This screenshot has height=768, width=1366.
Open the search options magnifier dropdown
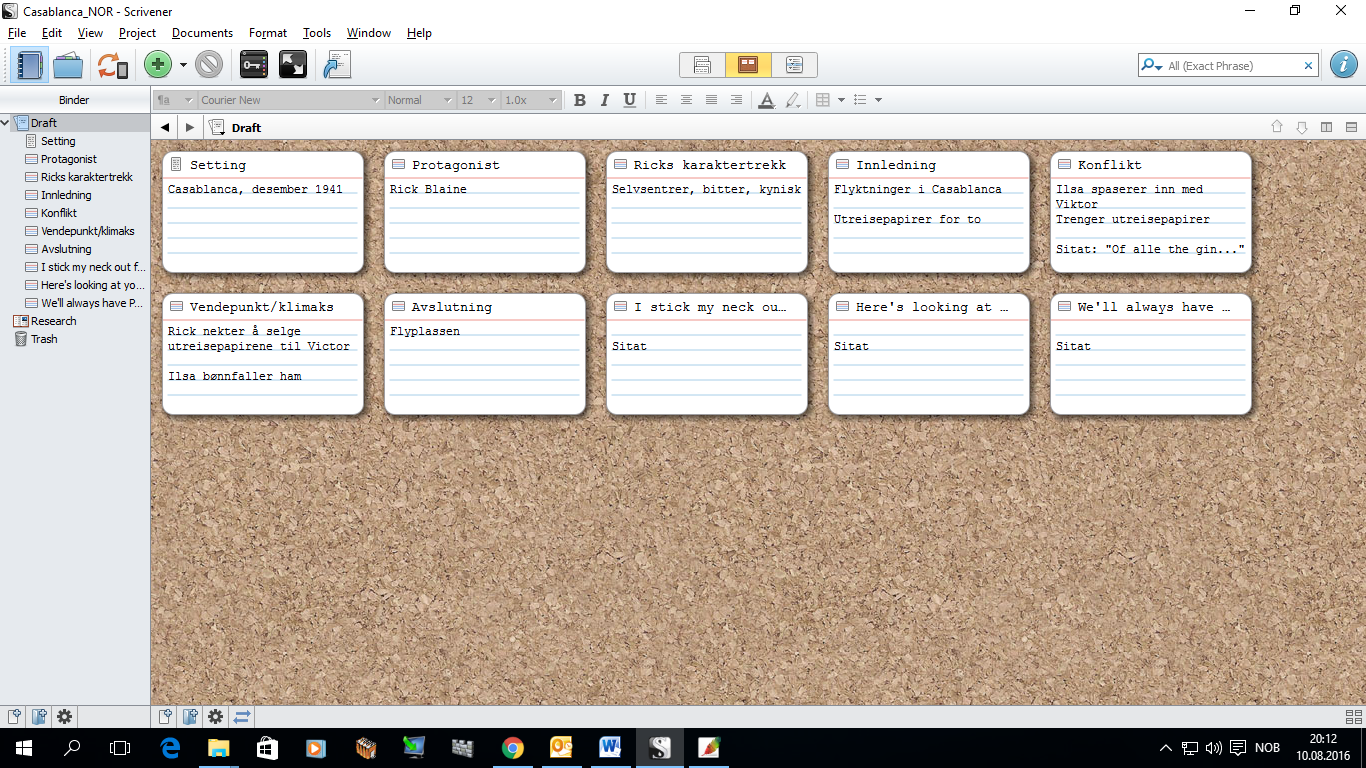tap(1150, 65)
